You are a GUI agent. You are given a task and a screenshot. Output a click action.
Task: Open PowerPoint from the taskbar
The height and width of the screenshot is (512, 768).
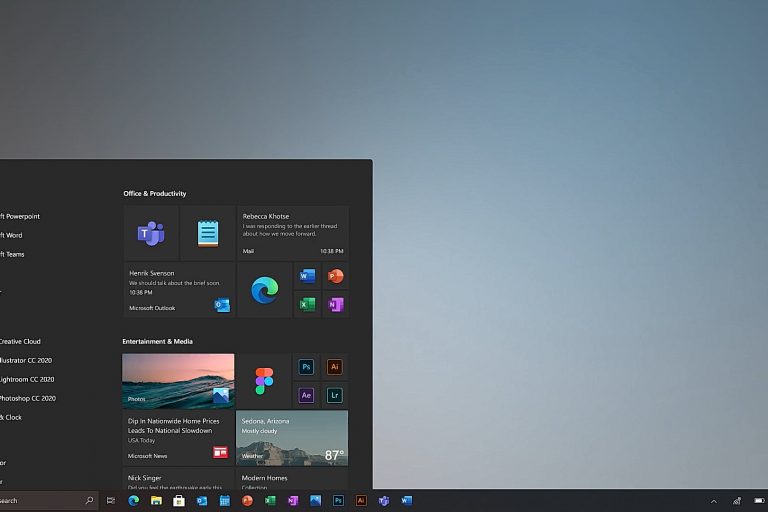coord(247,501)
